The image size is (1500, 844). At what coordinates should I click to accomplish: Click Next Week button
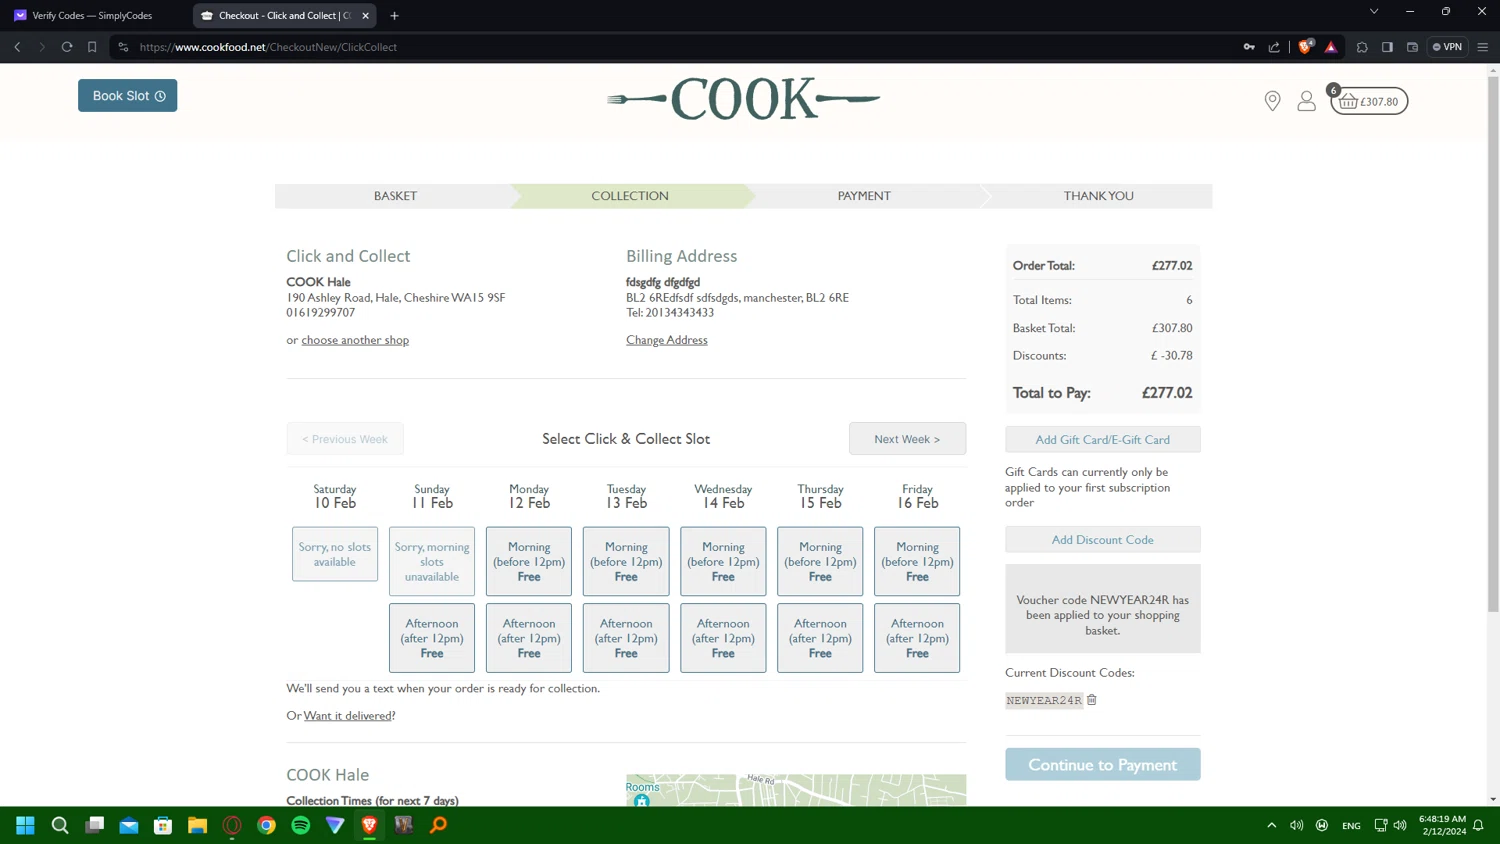[x=907, y=439]
